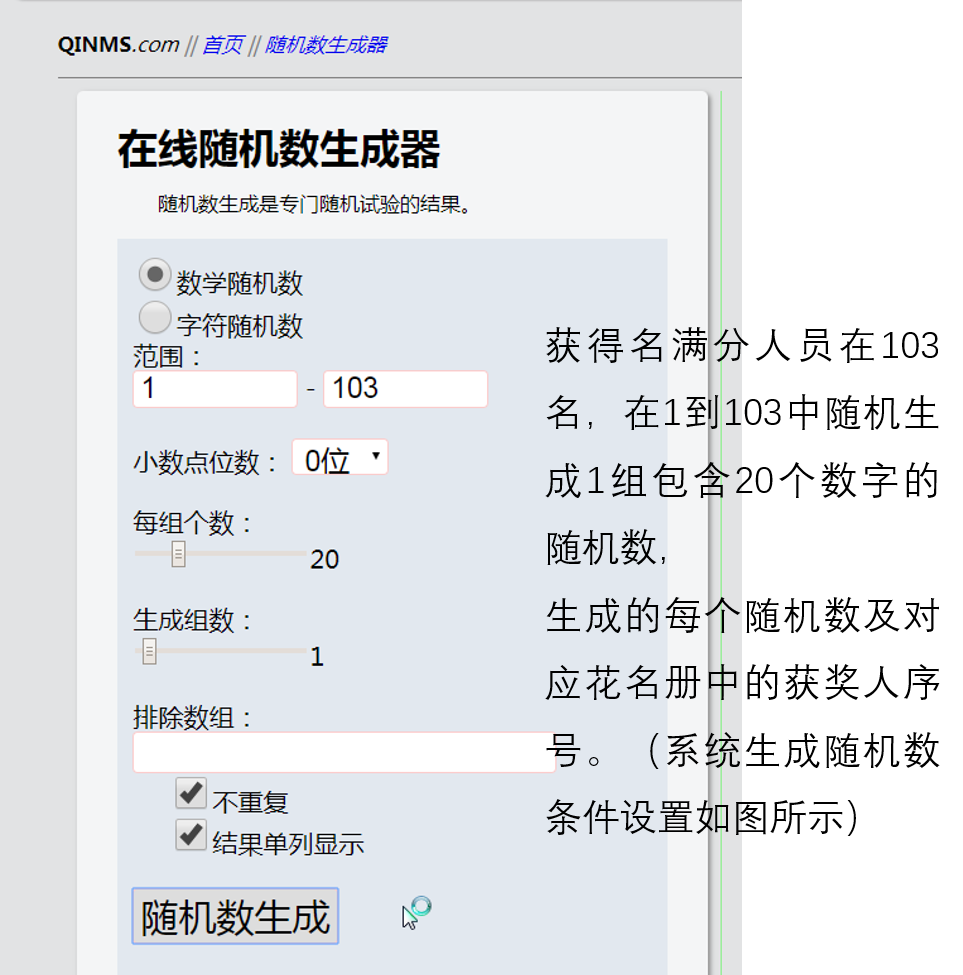Click the 排除数组 input field
The image size is (963, 975).
[344, 752]
